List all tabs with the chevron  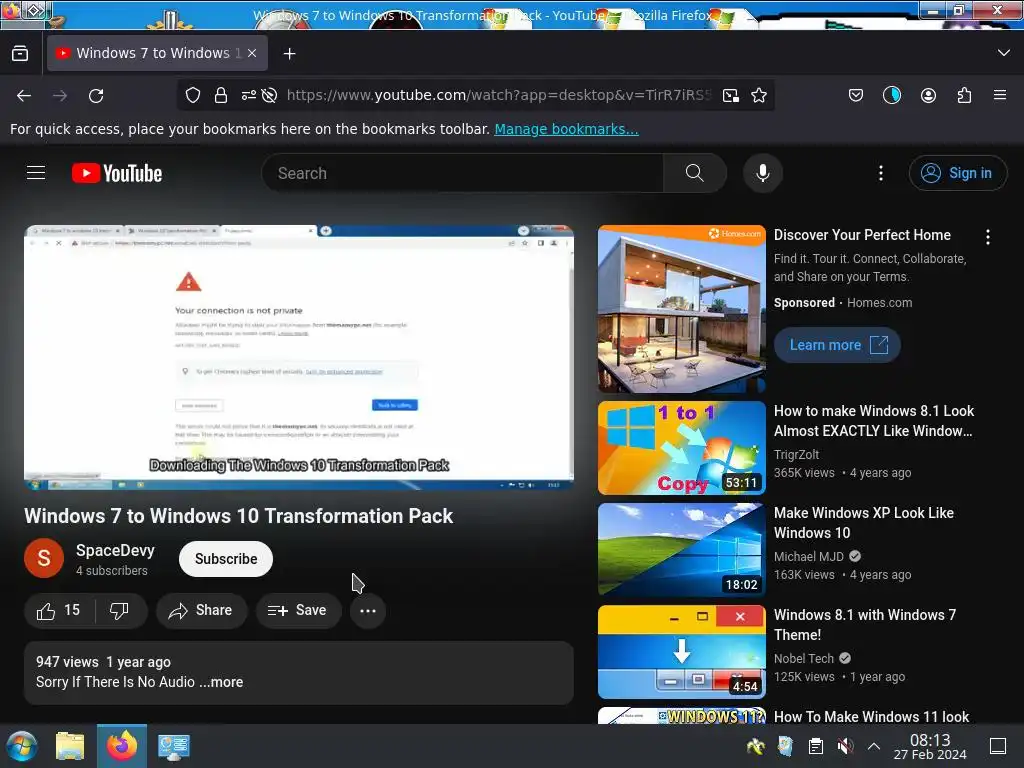(1004, 53)
